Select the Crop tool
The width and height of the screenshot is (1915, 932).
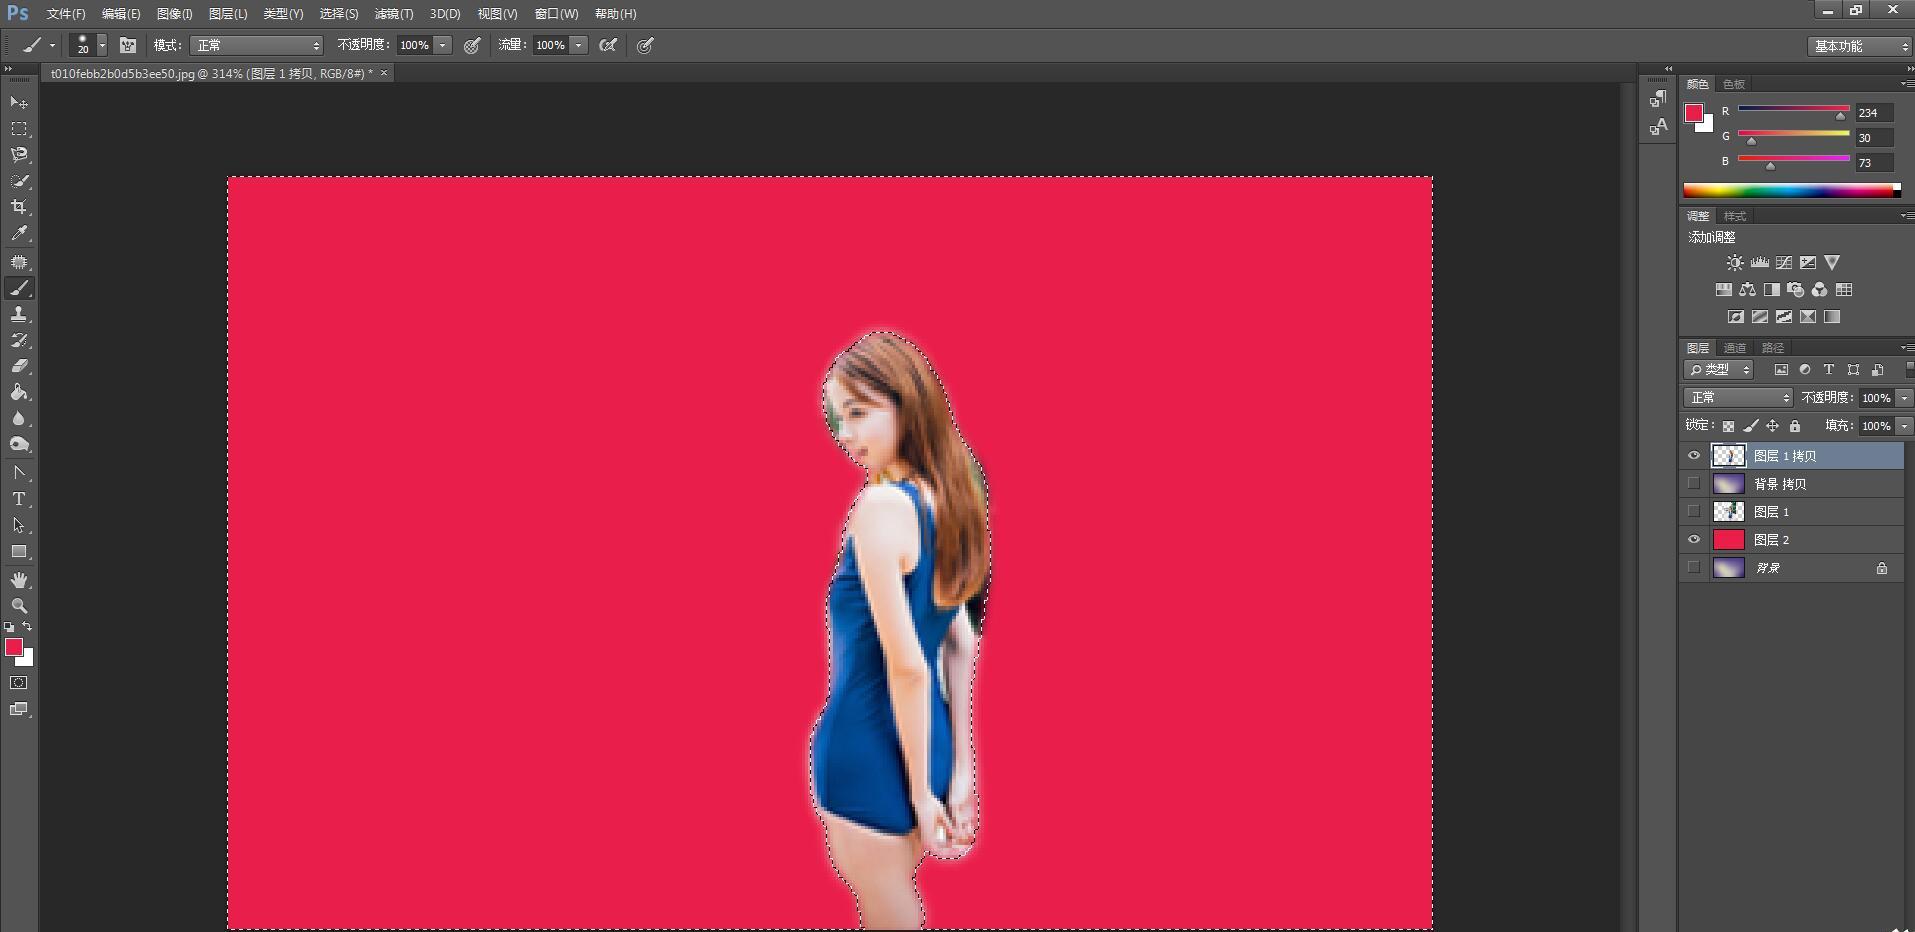[19, 207]
